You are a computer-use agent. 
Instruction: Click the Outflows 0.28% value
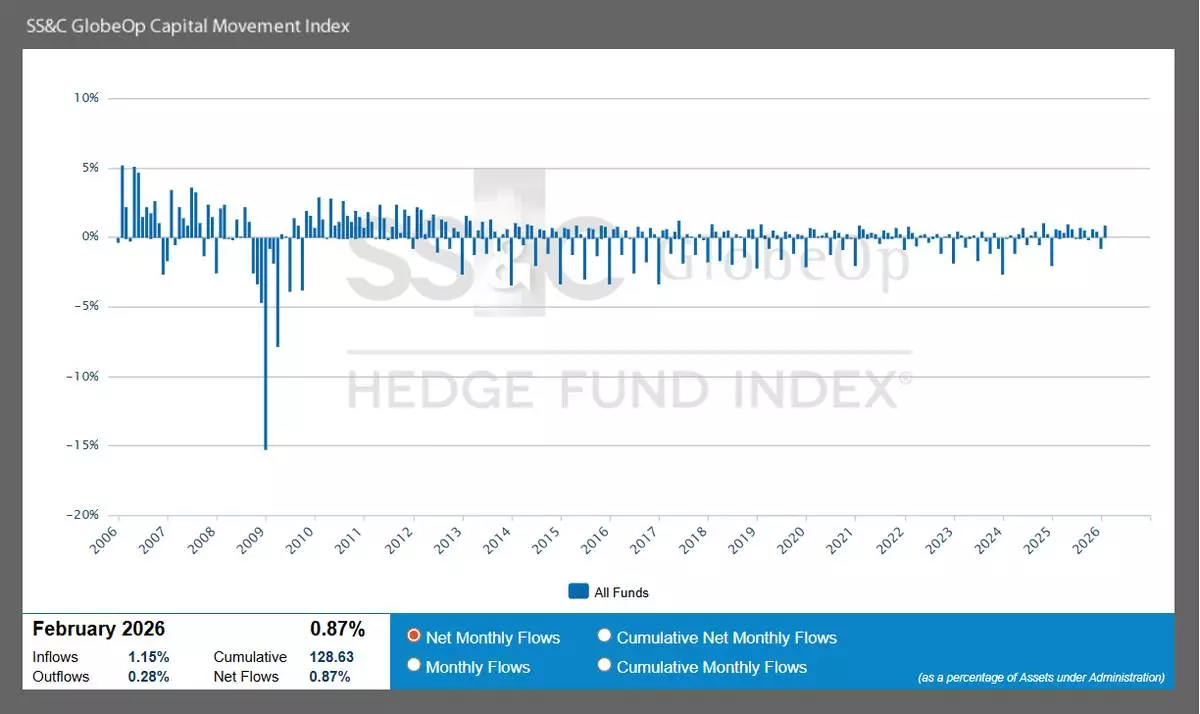pos(148,677)
